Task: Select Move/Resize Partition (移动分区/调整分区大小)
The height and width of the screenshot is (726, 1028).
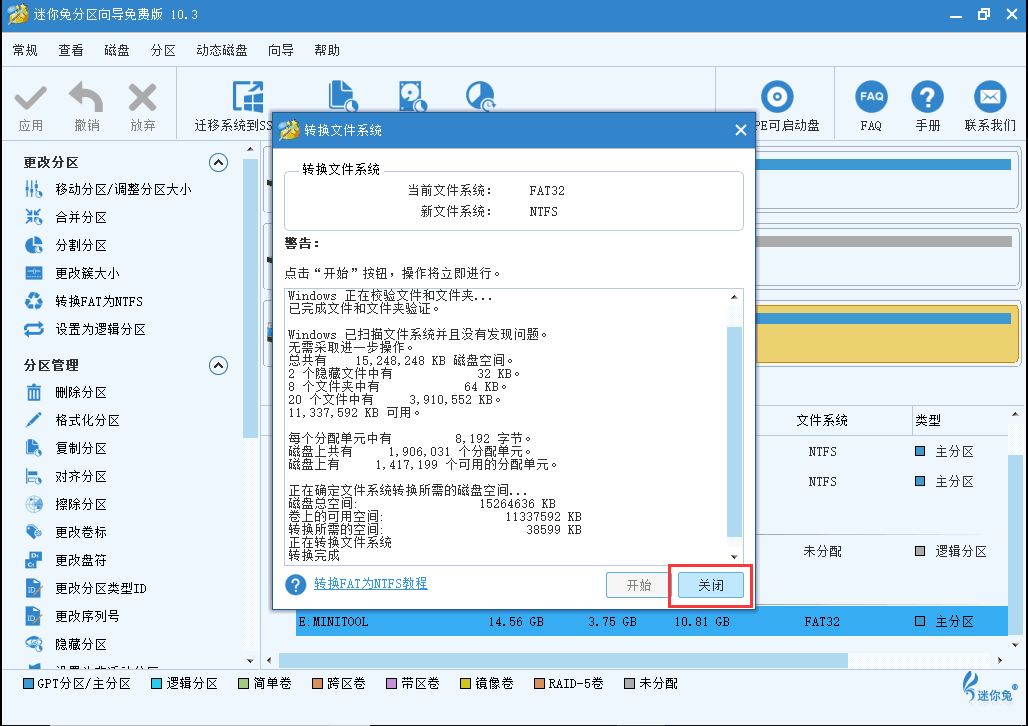Action: (x=108, y=190)
